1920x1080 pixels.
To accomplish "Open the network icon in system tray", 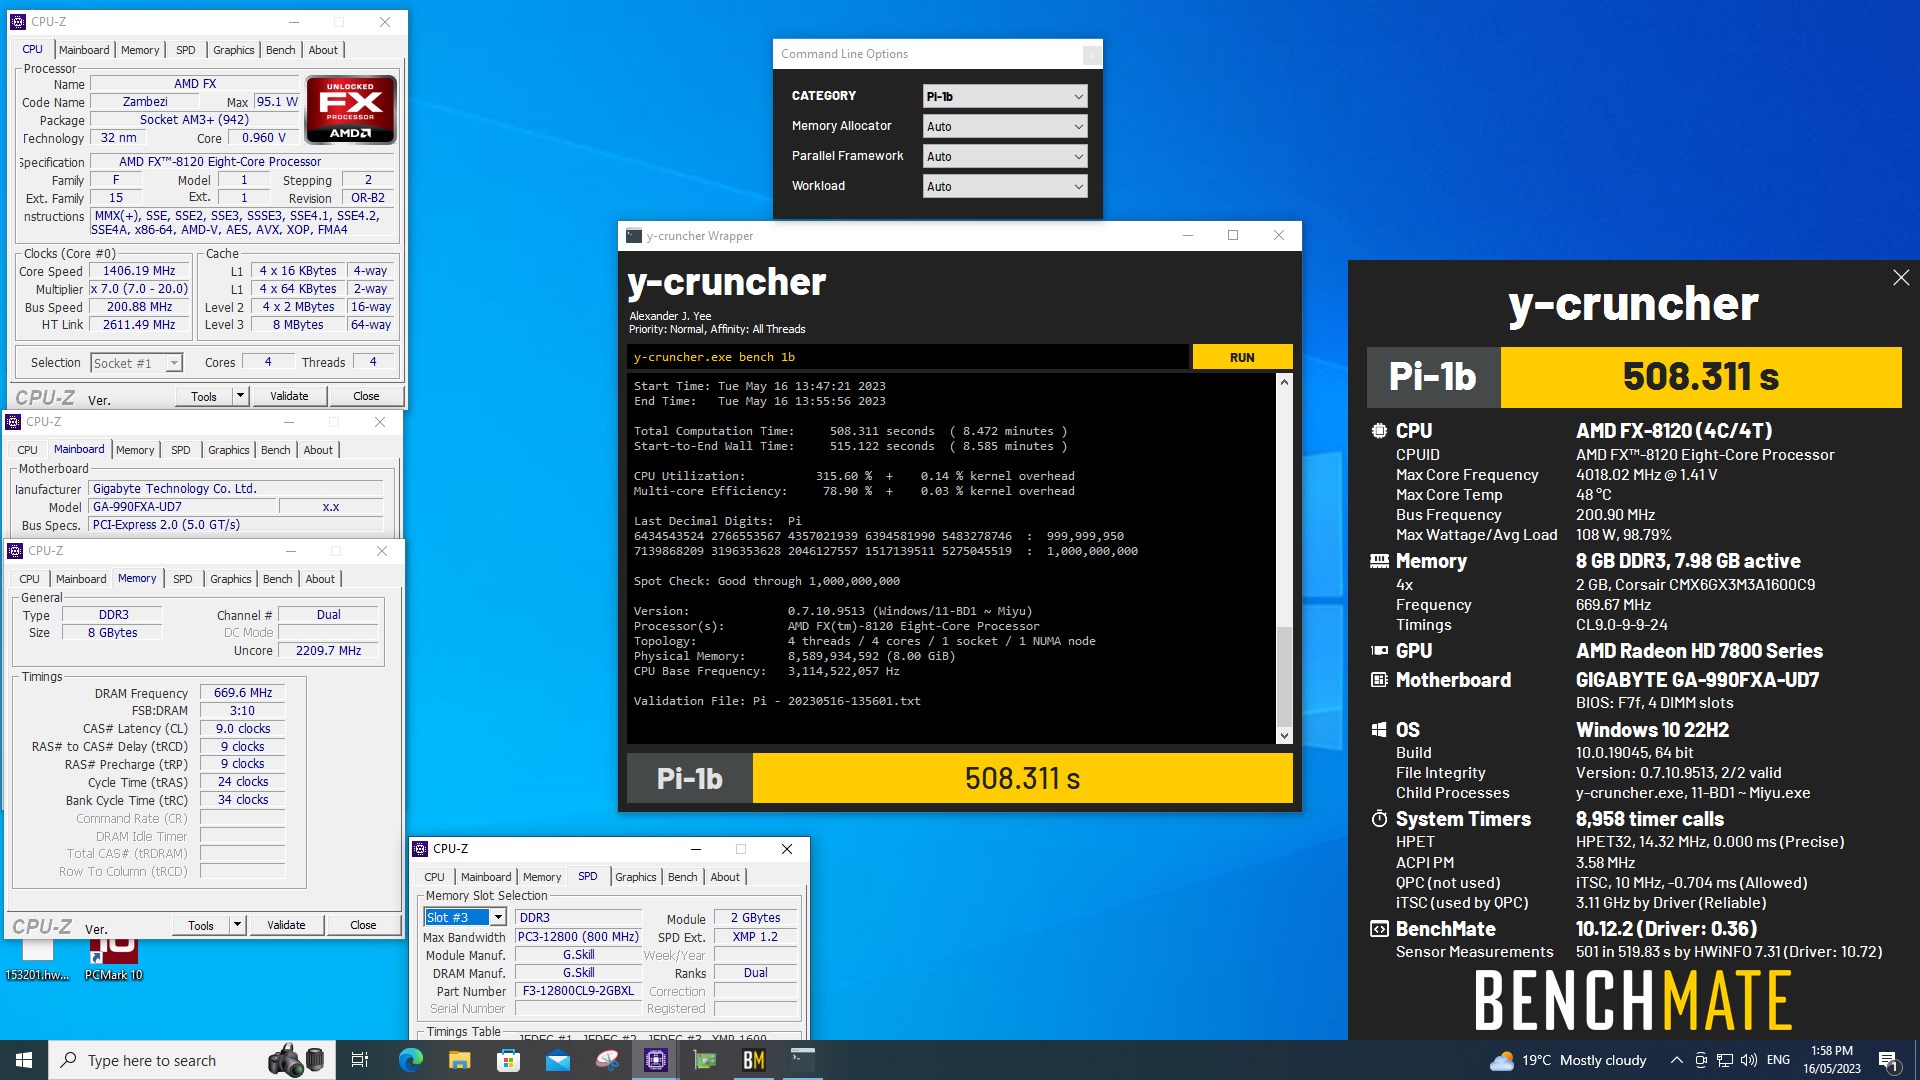I will pos(1725,1060).
